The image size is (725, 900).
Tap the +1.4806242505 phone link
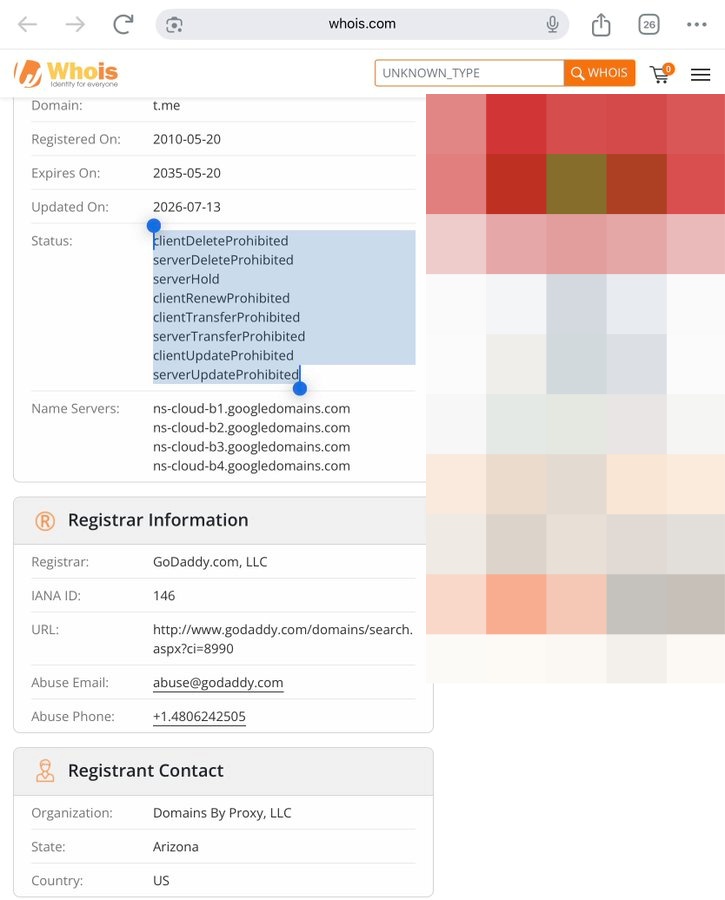[x=199, y=716]
